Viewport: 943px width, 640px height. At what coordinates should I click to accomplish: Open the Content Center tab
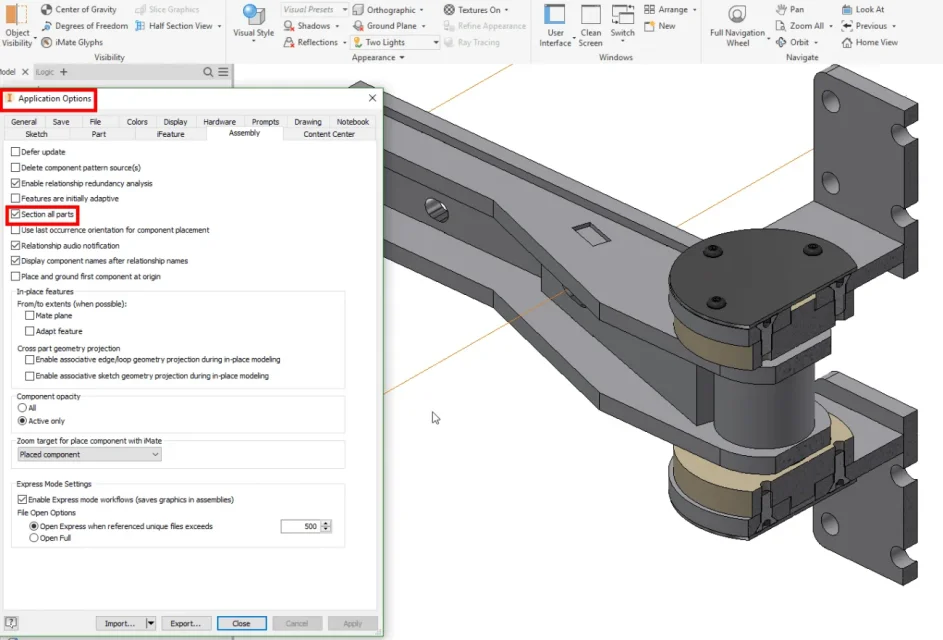[x=329, y=134]
